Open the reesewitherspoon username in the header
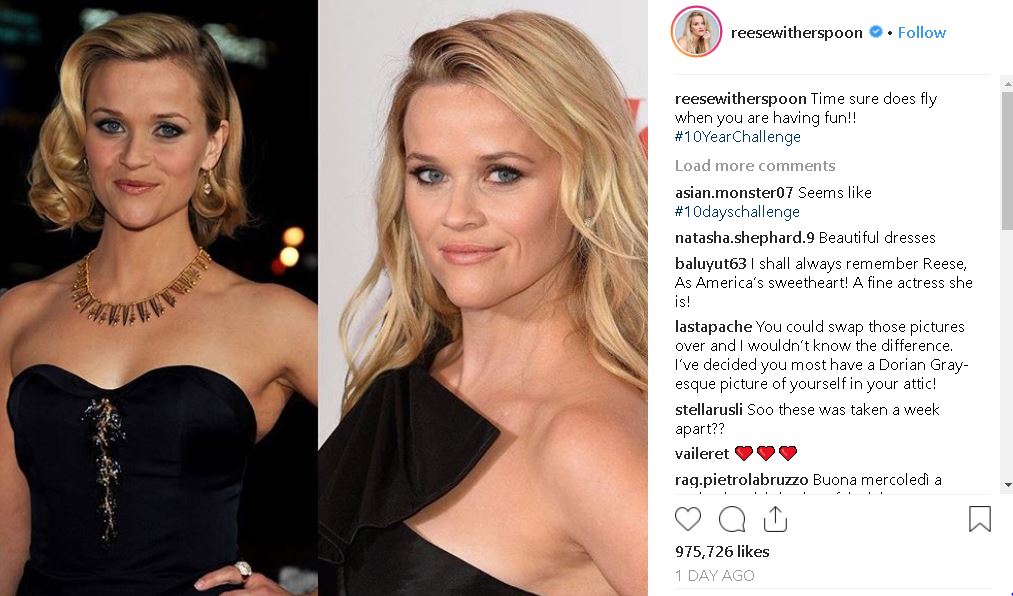The image size is (1013, 596). click(x=797, y=32)
